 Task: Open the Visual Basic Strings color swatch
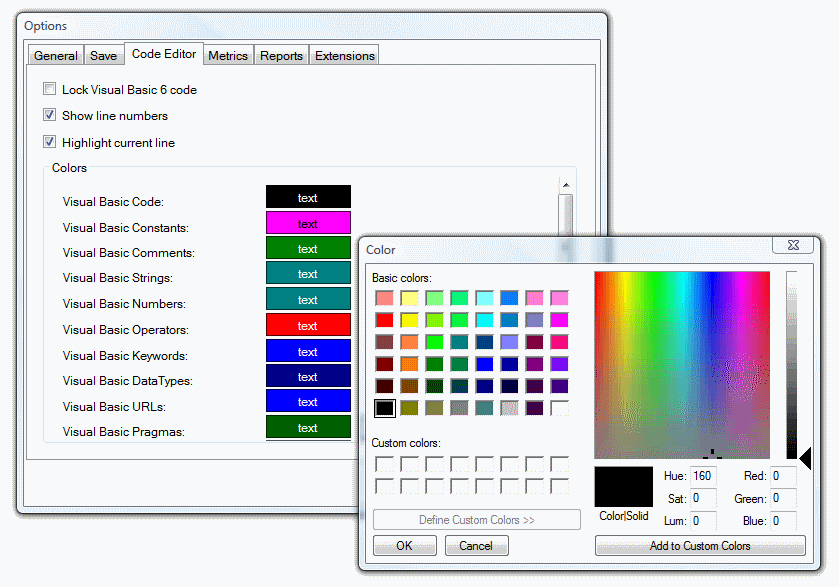coord(308,273)
